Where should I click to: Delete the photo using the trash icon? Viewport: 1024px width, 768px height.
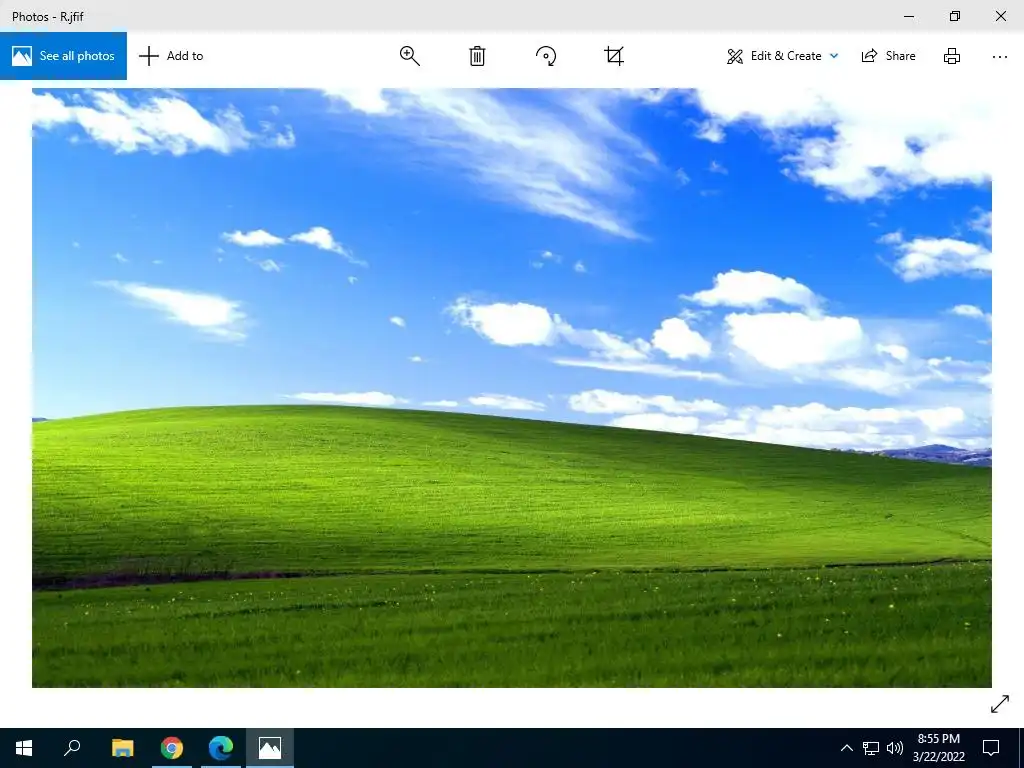point(477,56)
